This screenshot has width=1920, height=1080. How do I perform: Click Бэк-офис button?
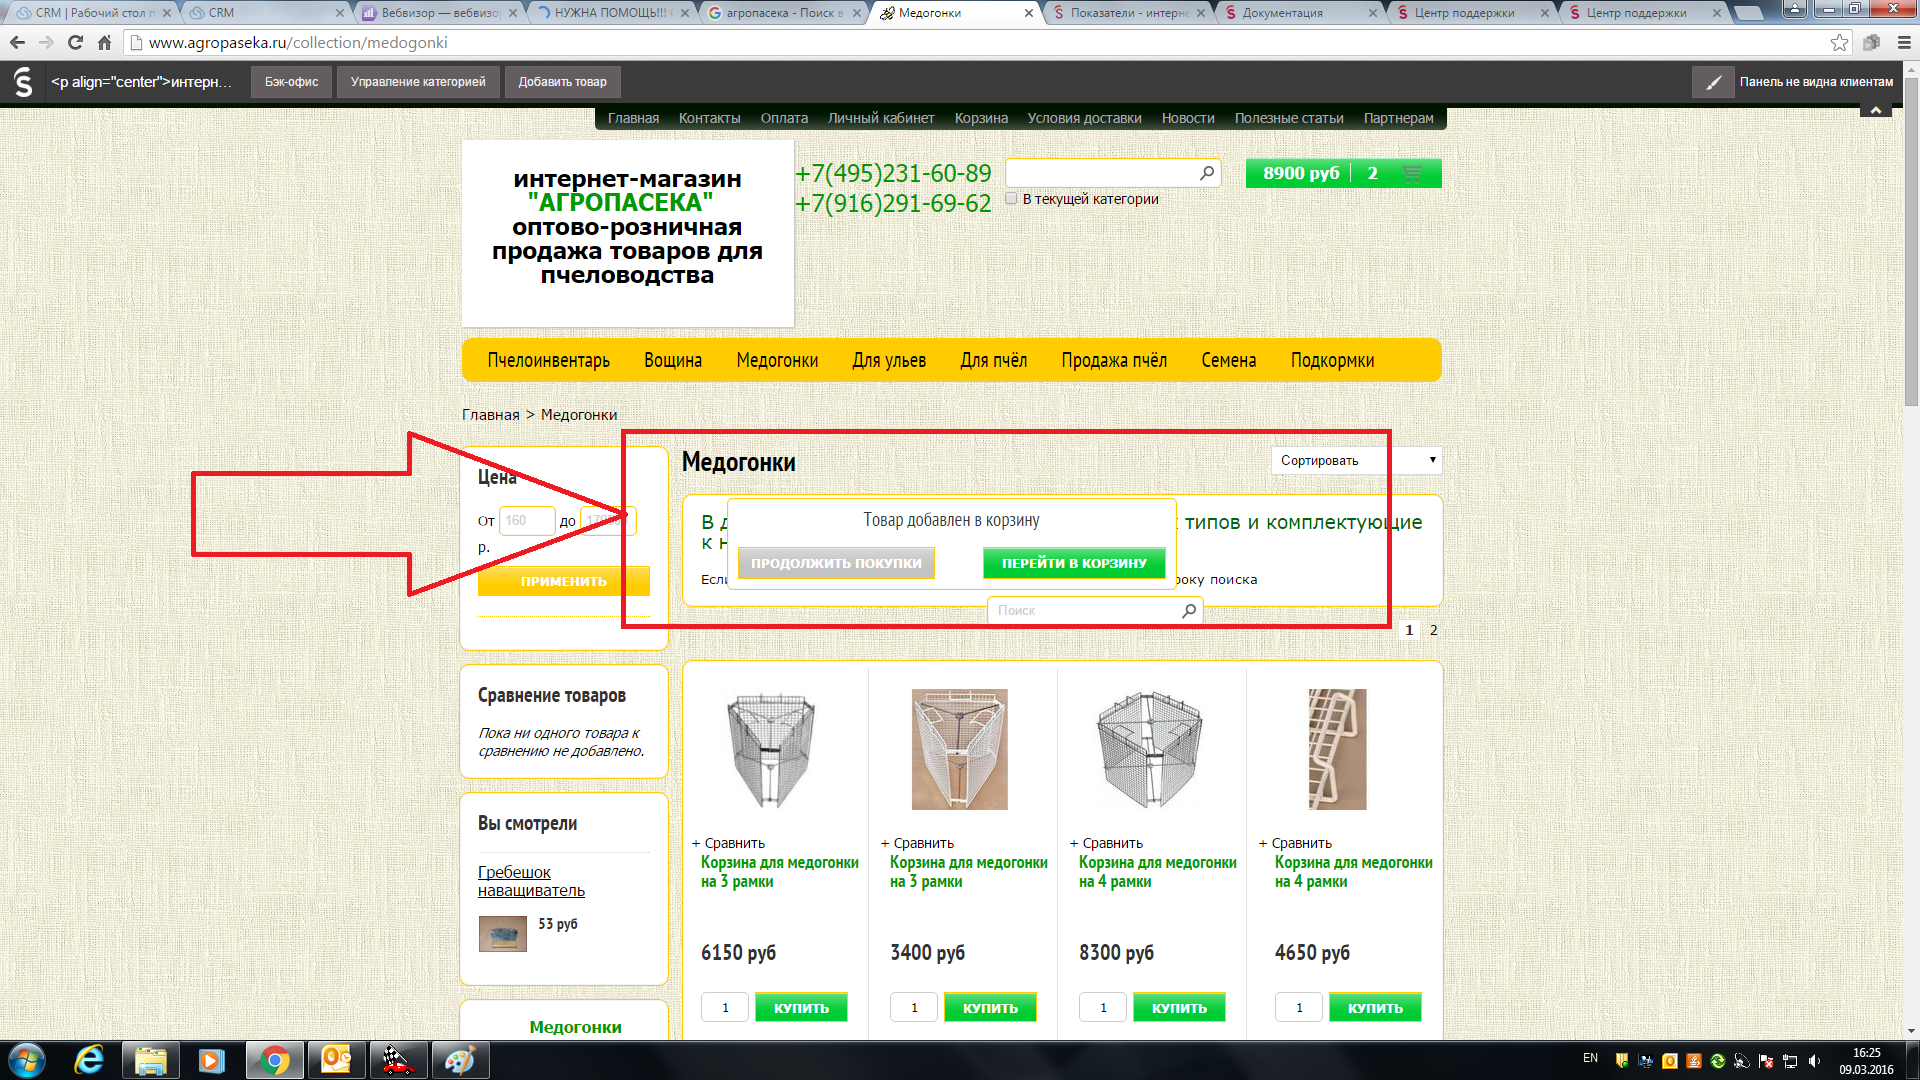[291, 82]
